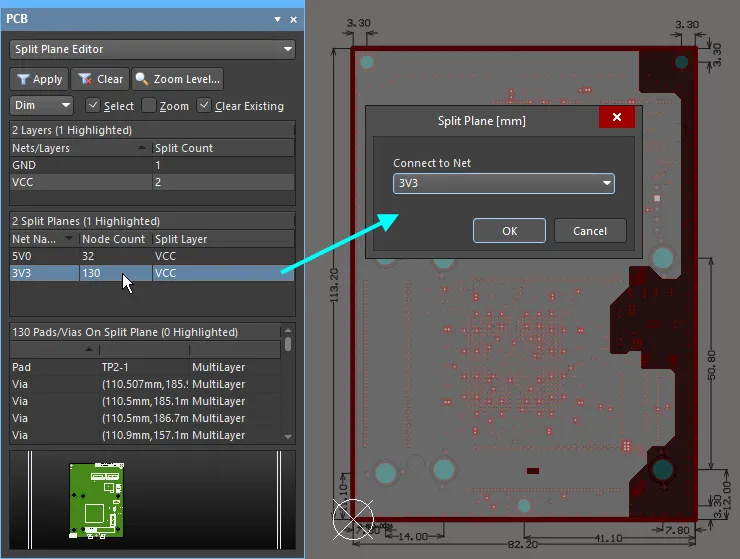Toggle the Select checkbox
The height and width of the screenshot is (559, 740).
(x=93, y=105)
